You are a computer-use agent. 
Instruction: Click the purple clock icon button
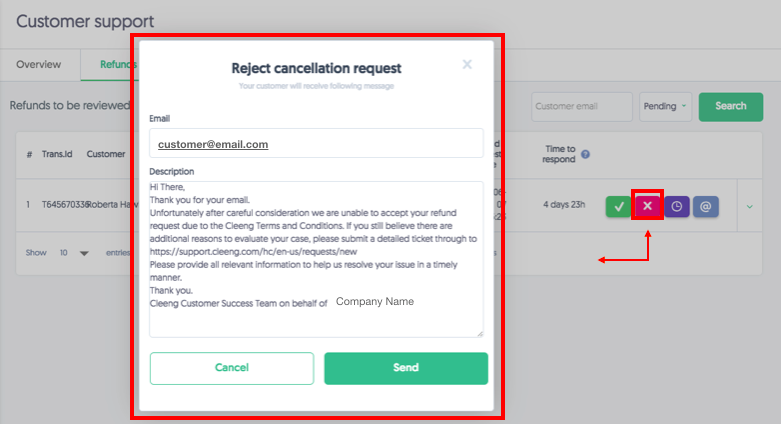pos(676,206)
